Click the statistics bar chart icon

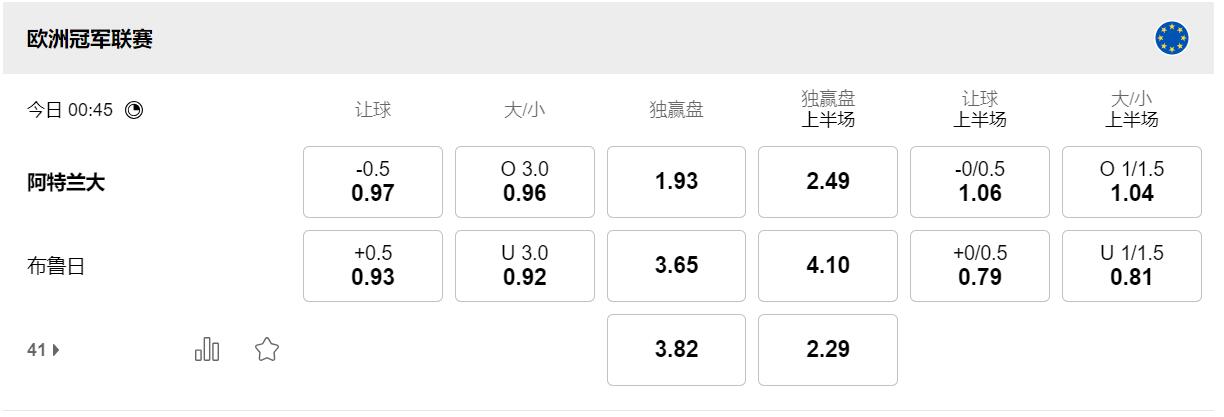pos(207,350)
